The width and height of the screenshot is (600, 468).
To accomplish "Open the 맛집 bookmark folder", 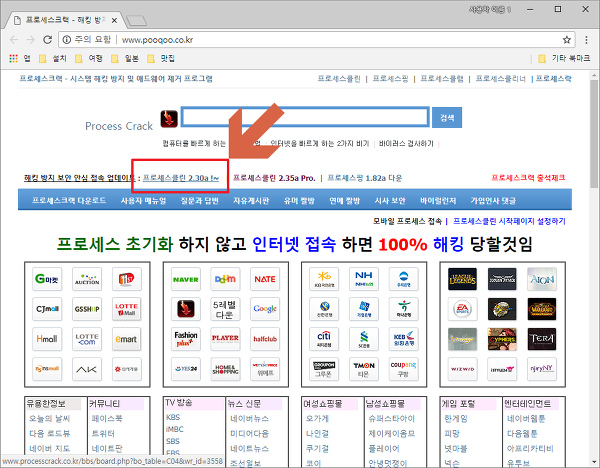I will pos(161,58).
